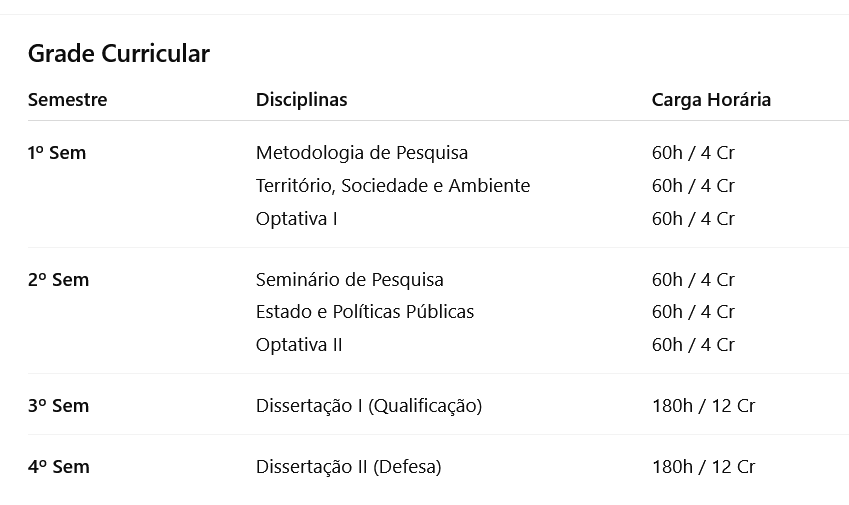Viewport: 849px width, 505px height.
Task: Select the 1º Sem row label
Action: pos(57,153)
